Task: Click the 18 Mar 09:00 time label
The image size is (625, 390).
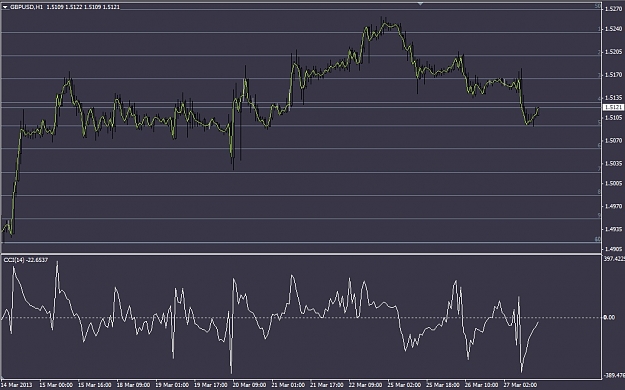Action: (133, 385)
